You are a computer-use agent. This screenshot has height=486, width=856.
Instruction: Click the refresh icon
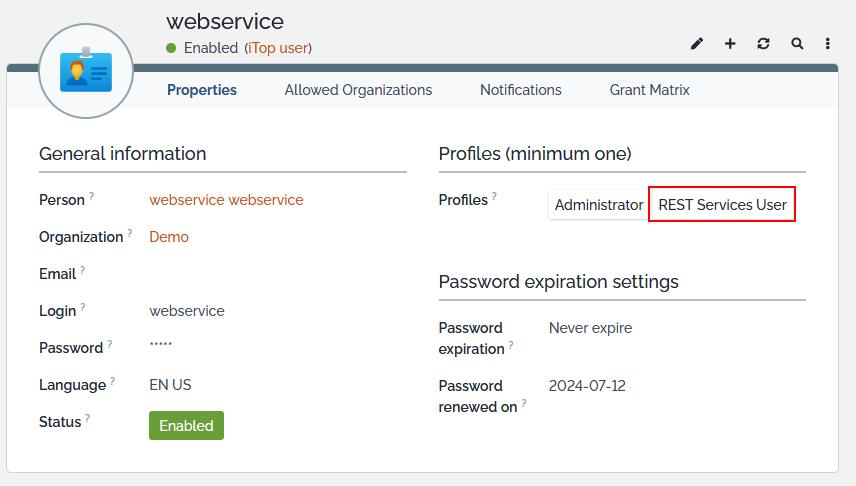tap(763, 44)
